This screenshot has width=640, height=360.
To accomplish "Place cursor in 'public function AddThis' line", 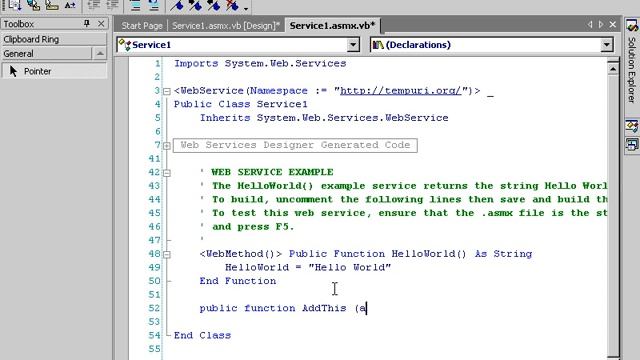I will 283,308.
